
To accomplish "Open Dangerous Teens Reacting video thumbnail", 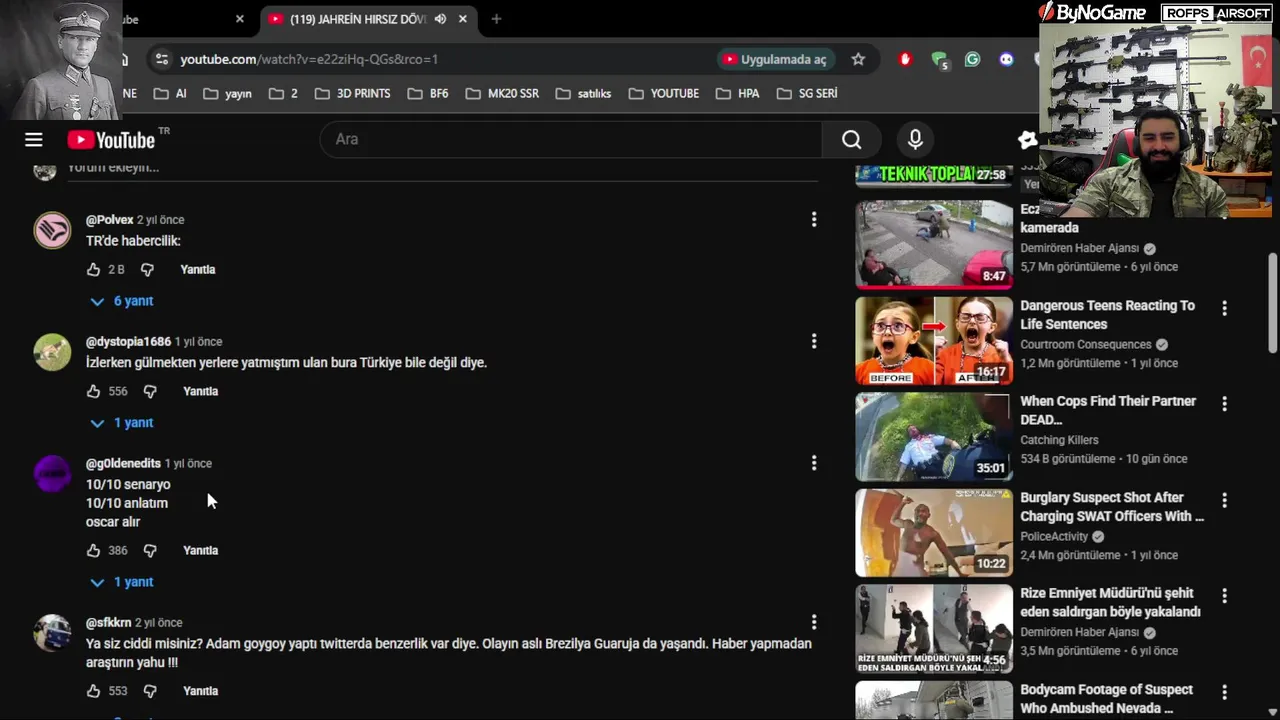I will point(934,341).
